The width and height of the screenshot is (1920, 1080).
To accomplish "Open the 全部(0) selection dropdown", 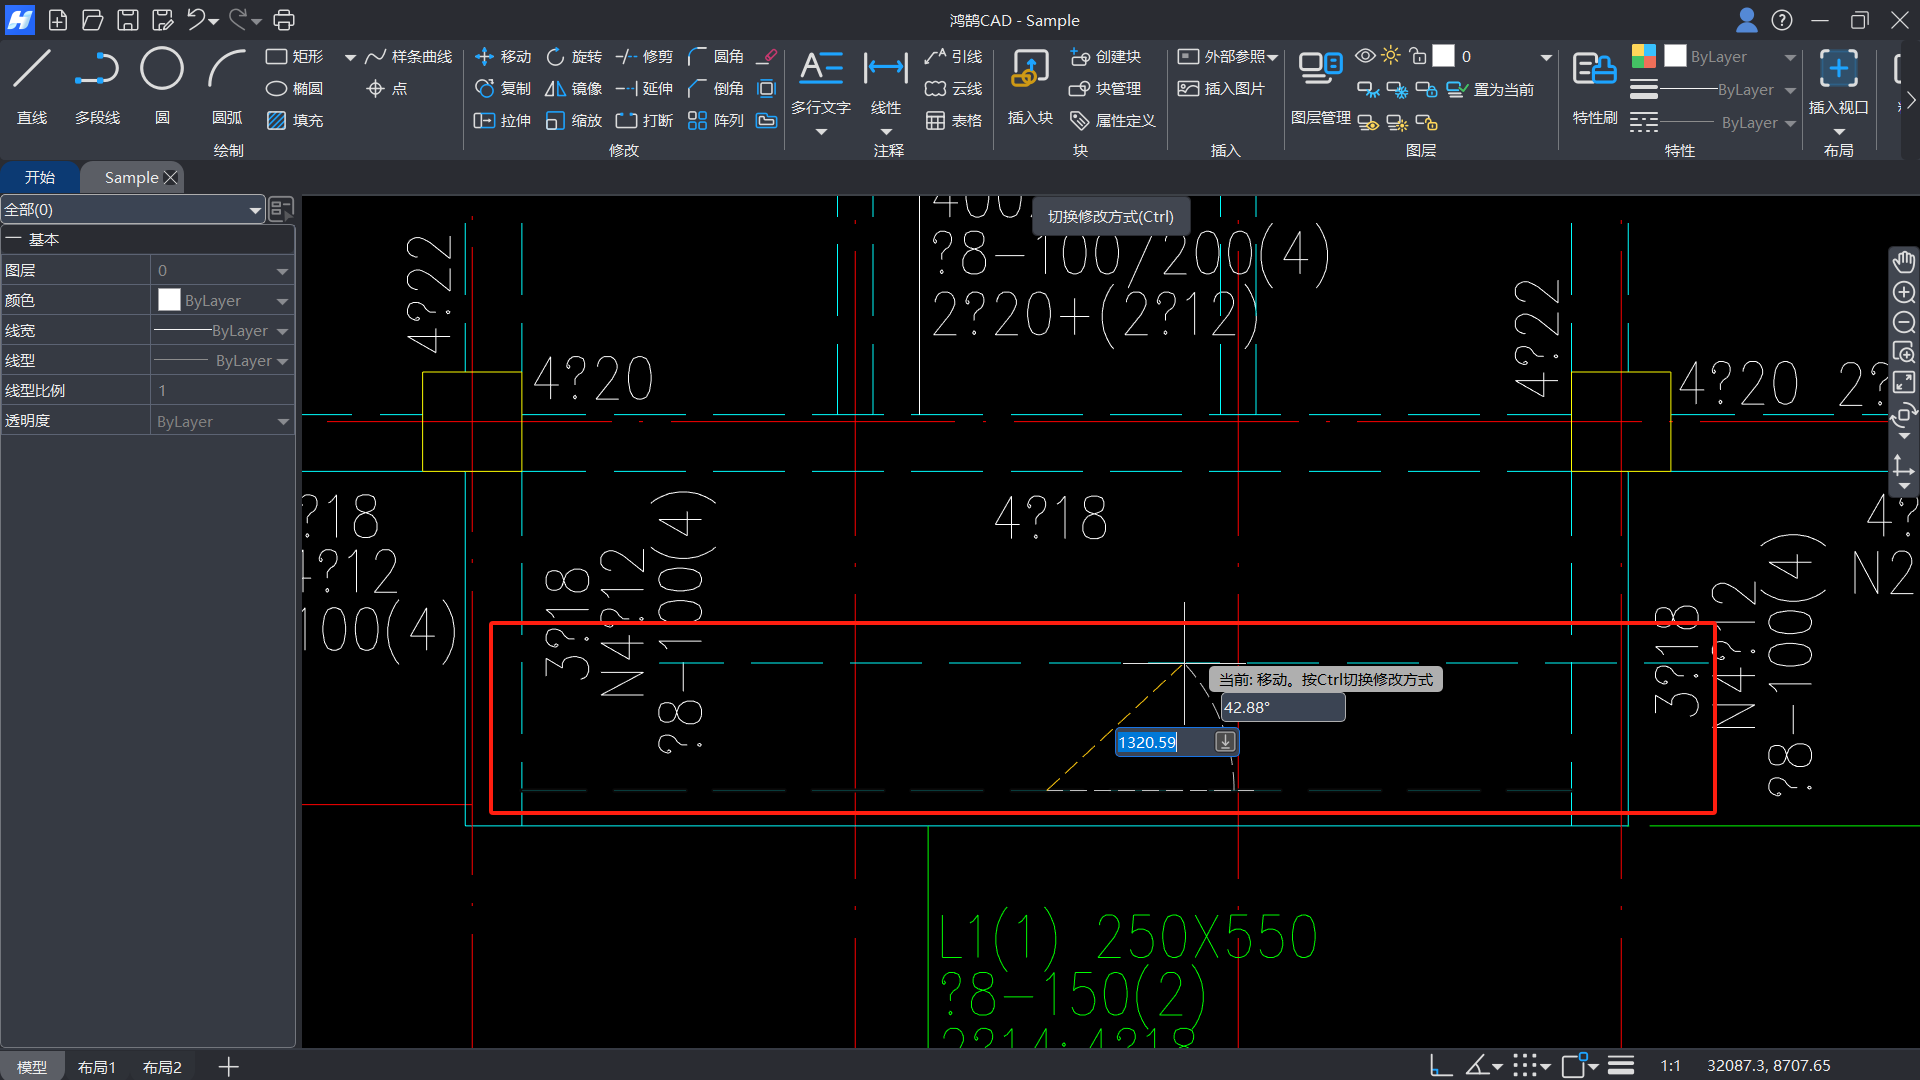I will click(x=255, y=210).
